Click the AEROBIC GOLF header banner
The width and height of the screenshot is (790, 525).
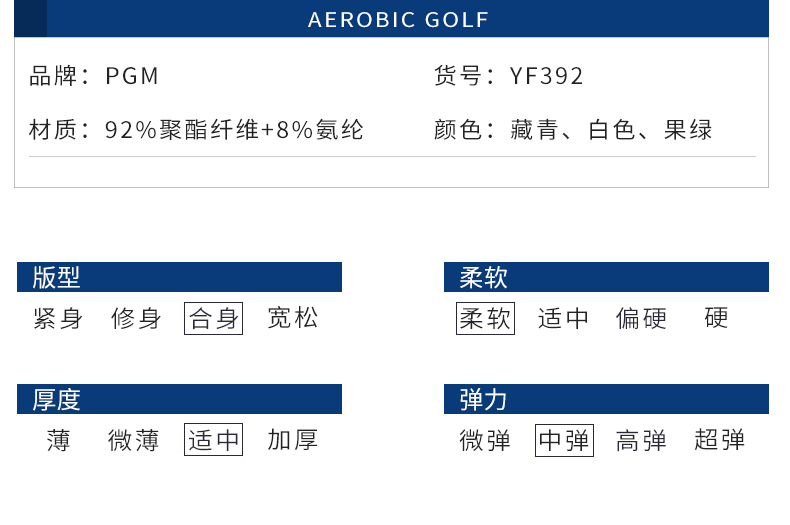pos(391,19)
